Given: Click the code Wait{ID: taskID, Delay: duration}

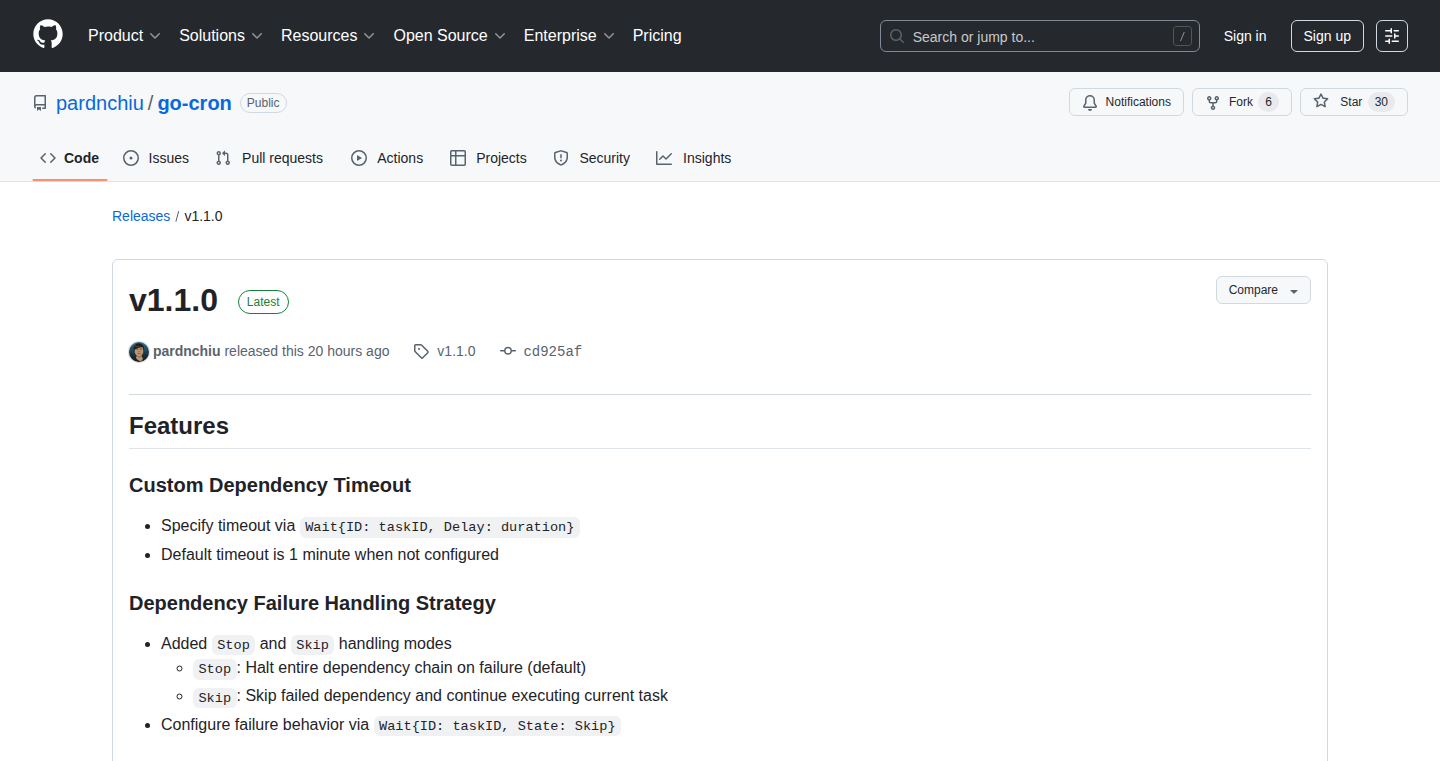Looking at the screenshot, I should click(x=440, y=527).
